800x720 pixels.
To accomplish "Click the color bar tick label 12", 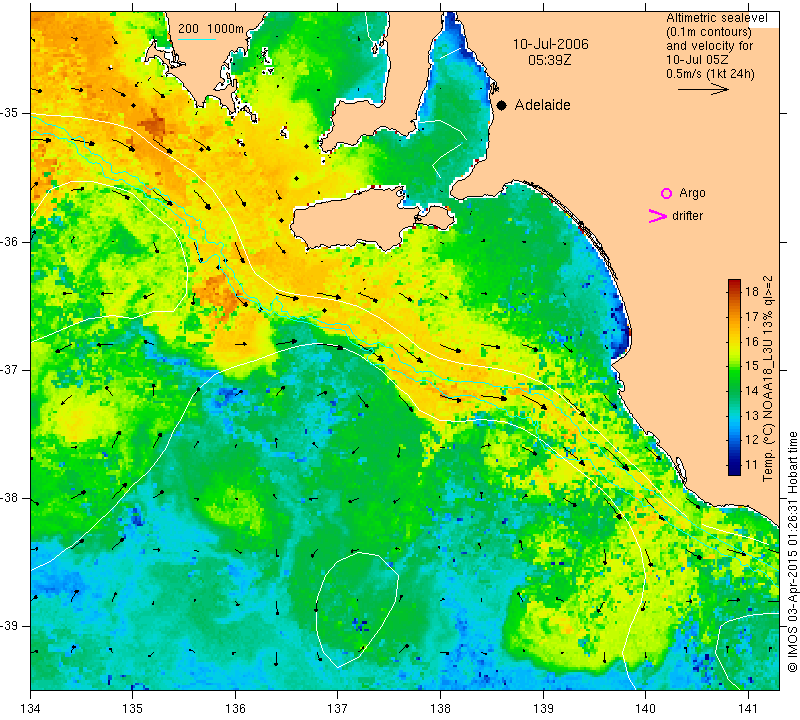I will 752,440.
